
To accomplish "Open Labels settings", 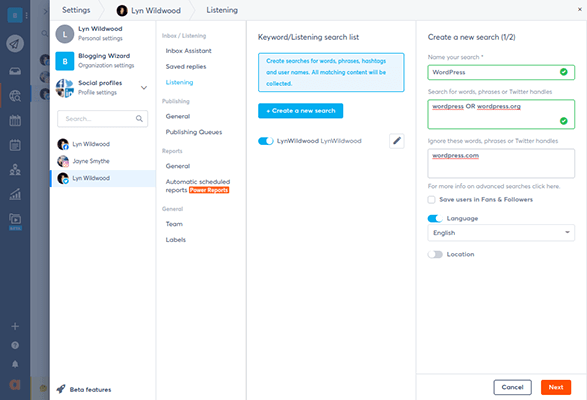I will [x=176, y=240].
